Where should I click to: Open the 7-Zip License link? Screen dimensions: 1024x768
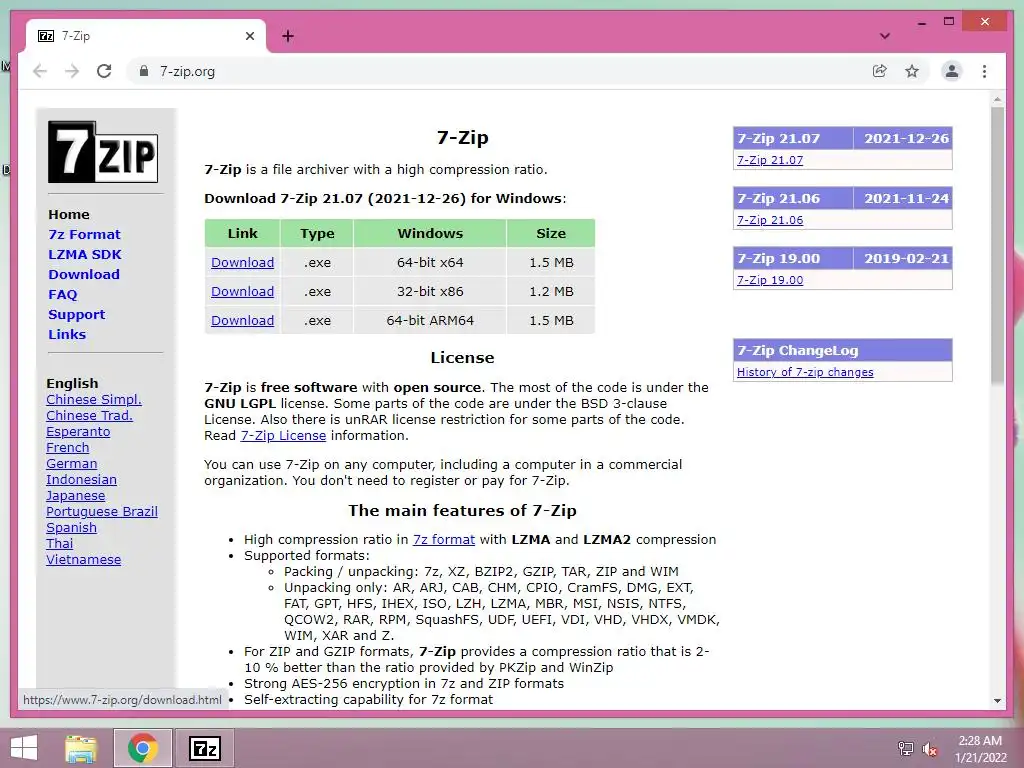coord(283,436)
